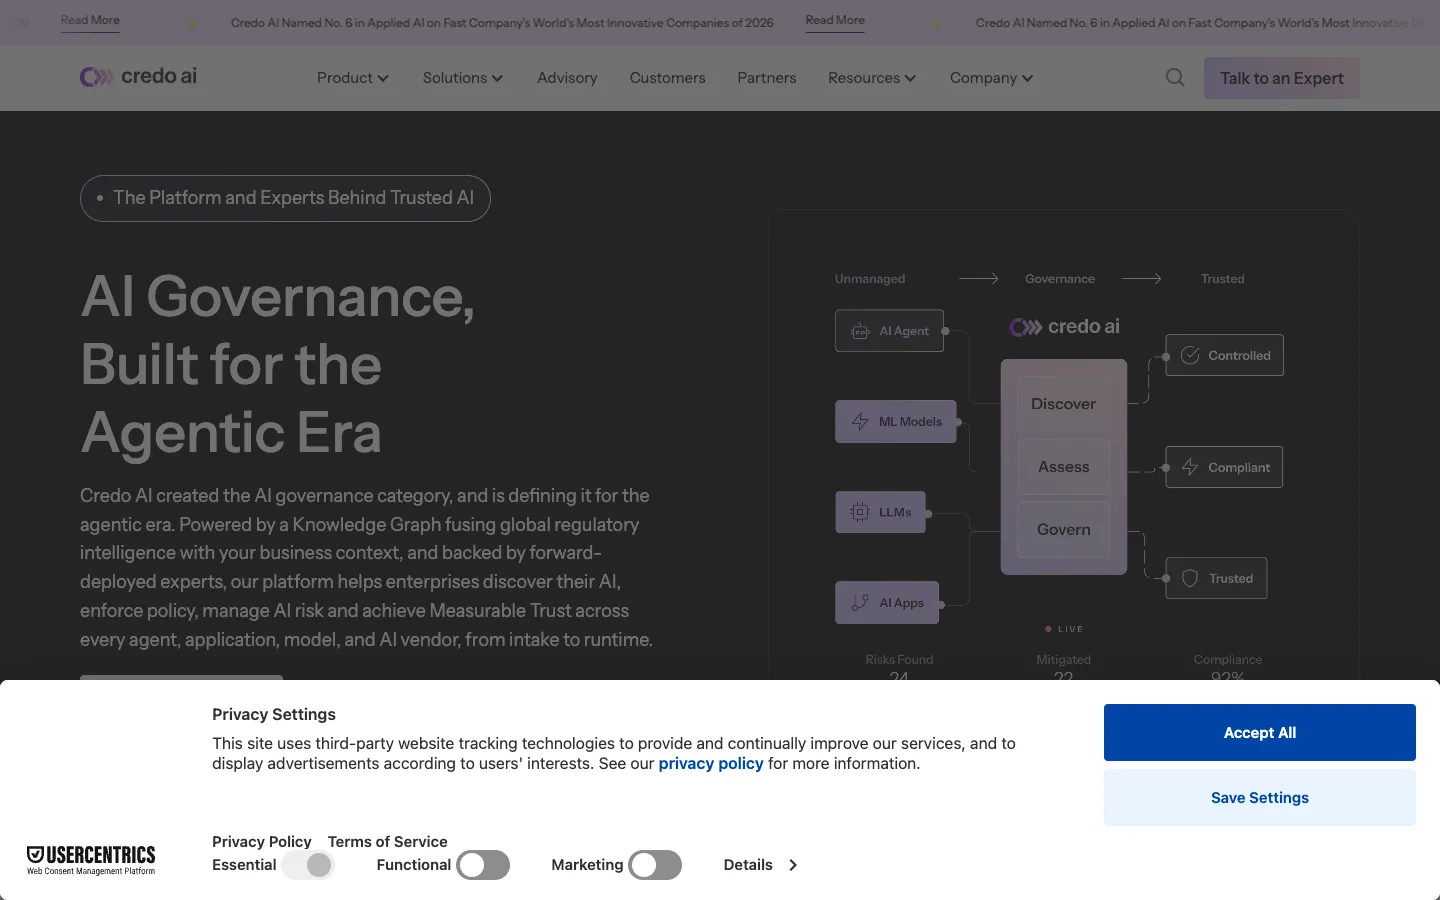1440x900 pixels.
Task: Open the Customers menu item
Action: [x=667, y=78]
